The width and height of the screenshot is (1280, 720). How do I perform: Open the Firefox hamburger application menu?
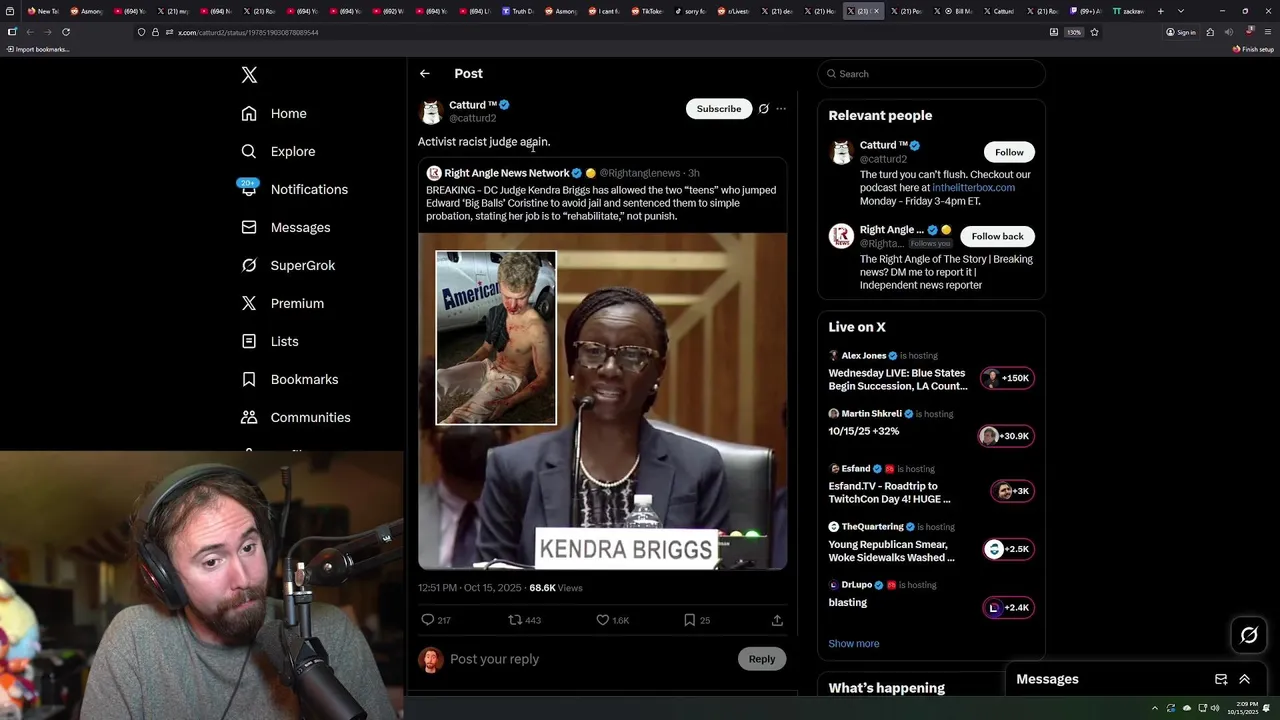(x=1268, y=32)
